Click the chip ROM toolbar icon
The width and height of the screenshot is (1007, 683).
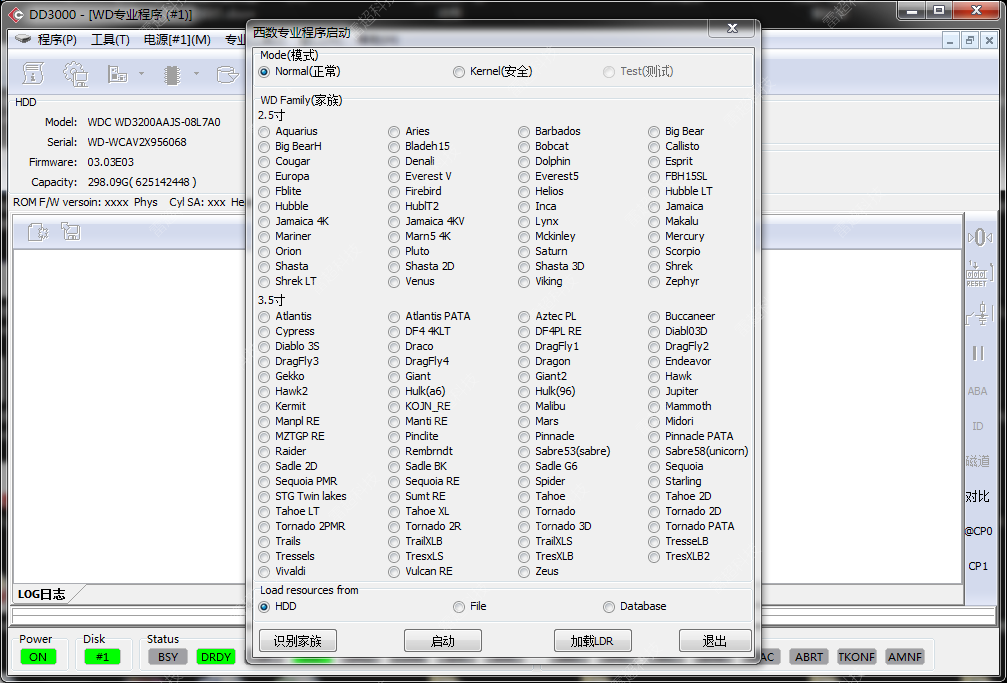[x=171, y=75]
